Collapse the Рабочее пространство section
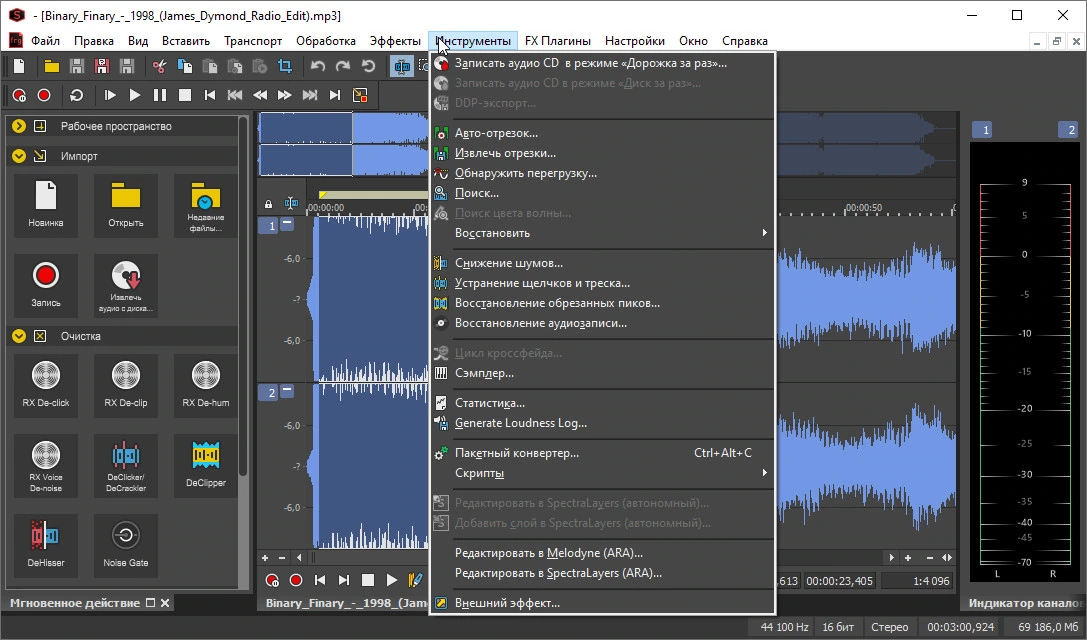 tap(19, 126)
